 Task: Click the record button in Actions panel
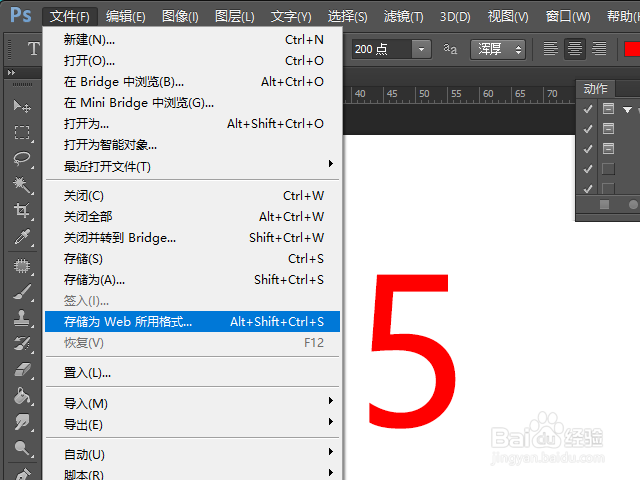633,204
